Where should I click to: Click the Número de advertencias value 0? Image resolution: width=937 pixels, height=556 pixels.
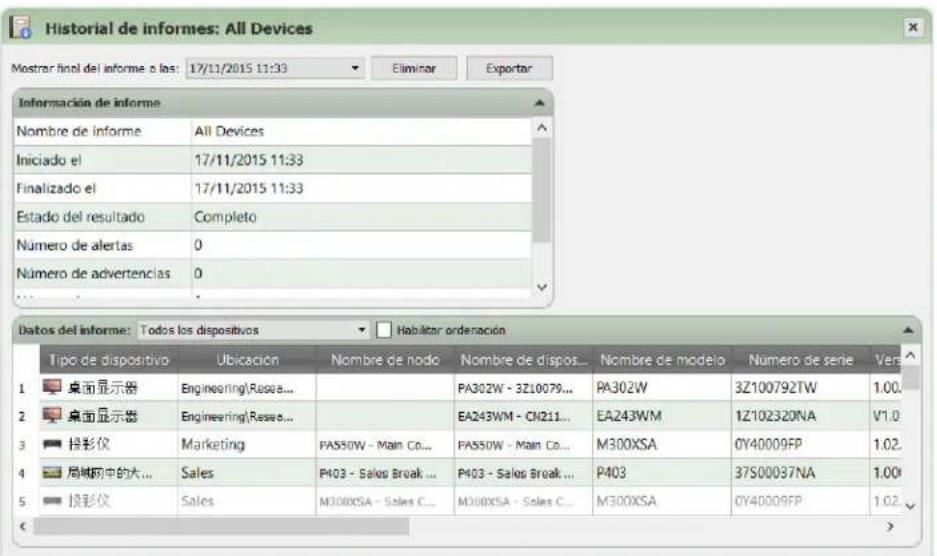click(x=198, y=274)
